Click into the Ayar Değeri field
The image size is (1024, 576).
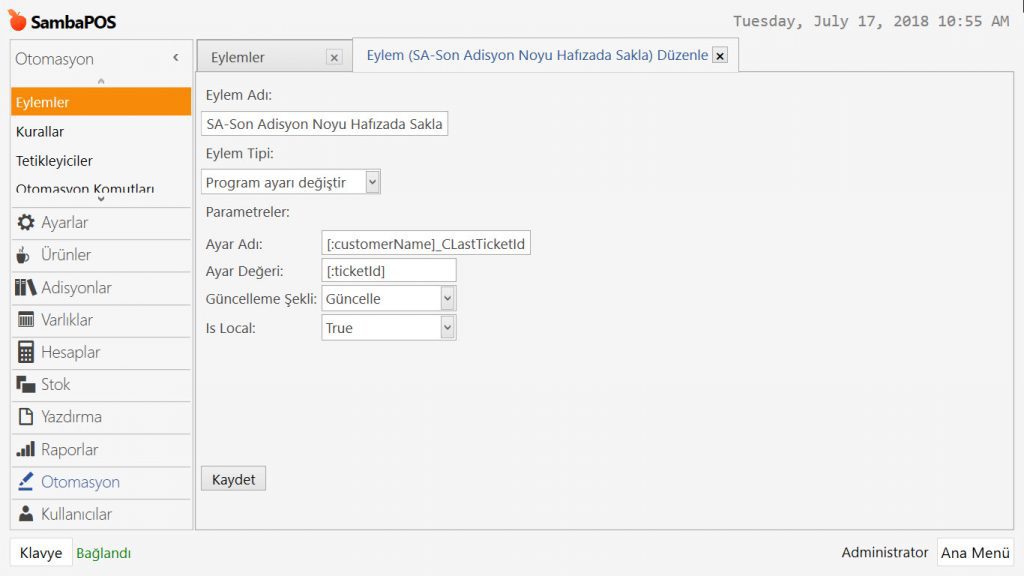click(389, 270)
